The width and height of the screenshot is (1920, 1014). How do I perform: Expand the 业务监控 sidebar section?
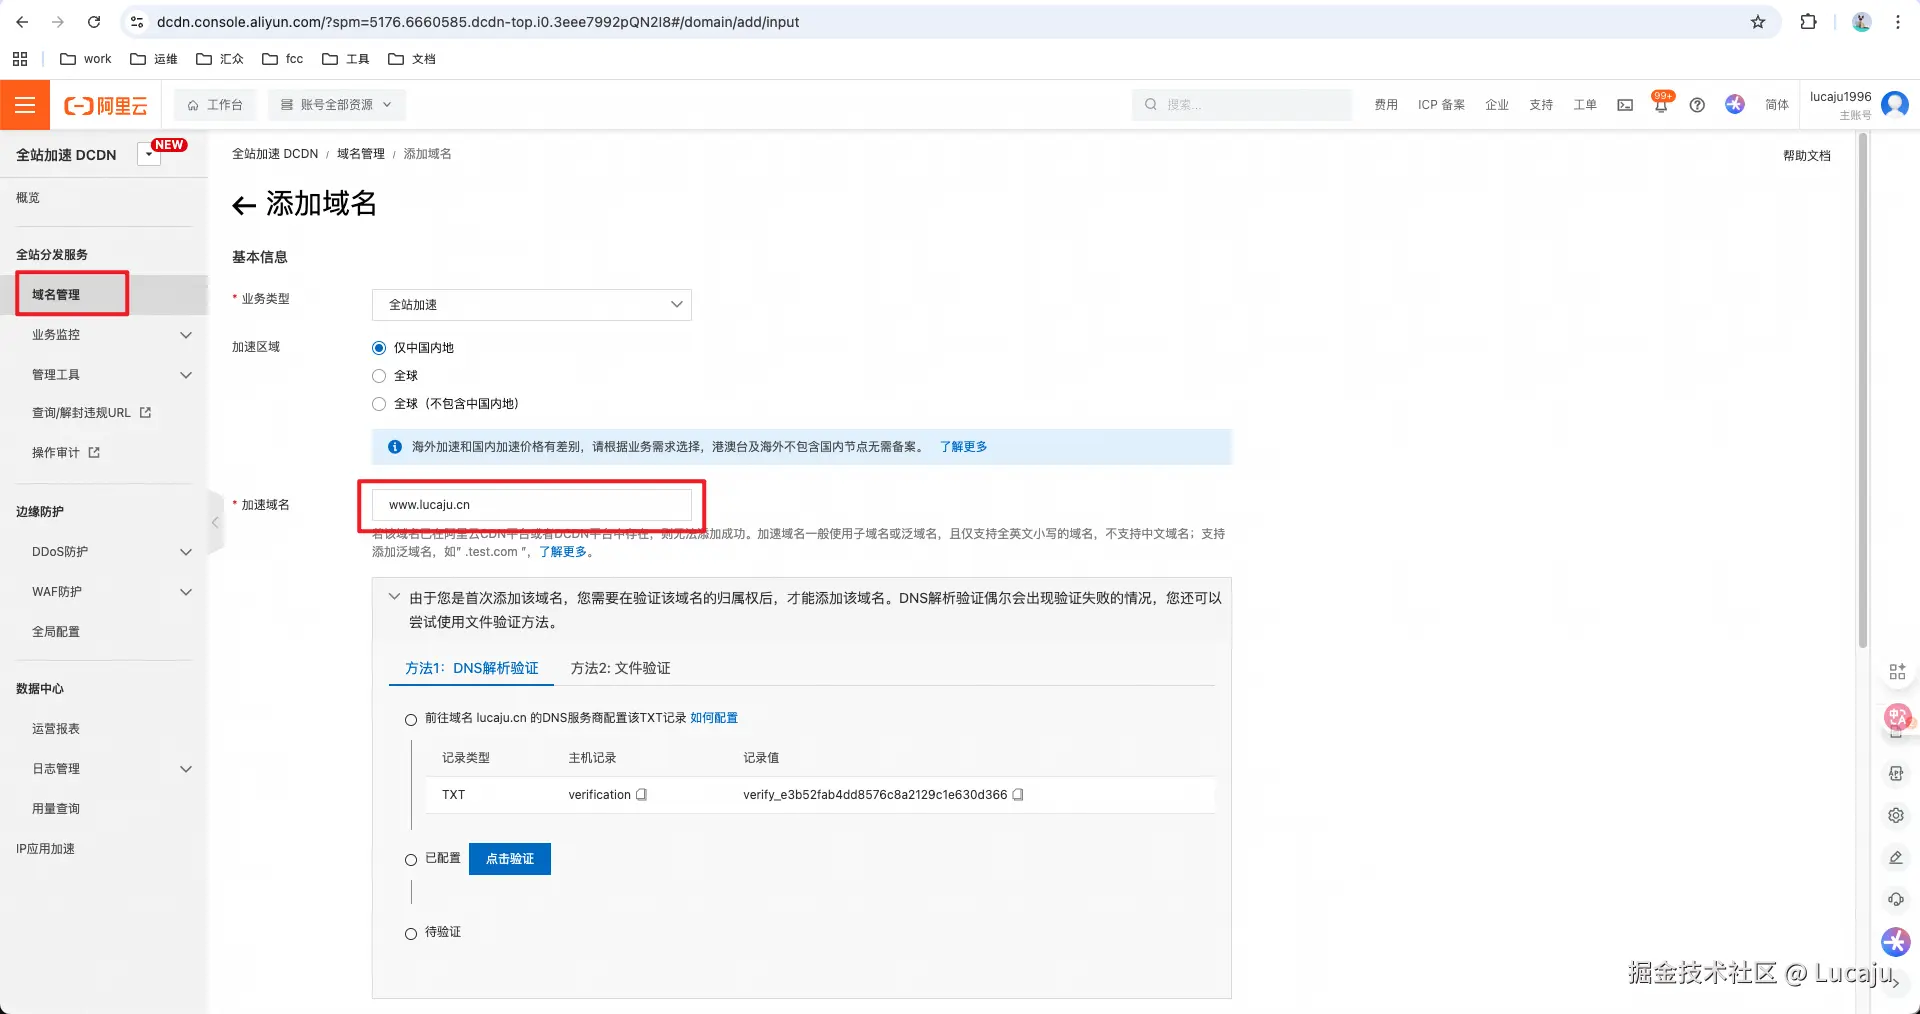click(x=57, y=335)
